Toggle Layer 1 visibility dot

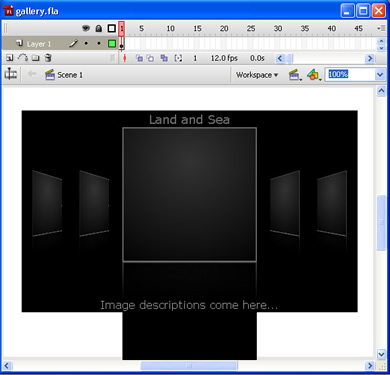[86, 43]
